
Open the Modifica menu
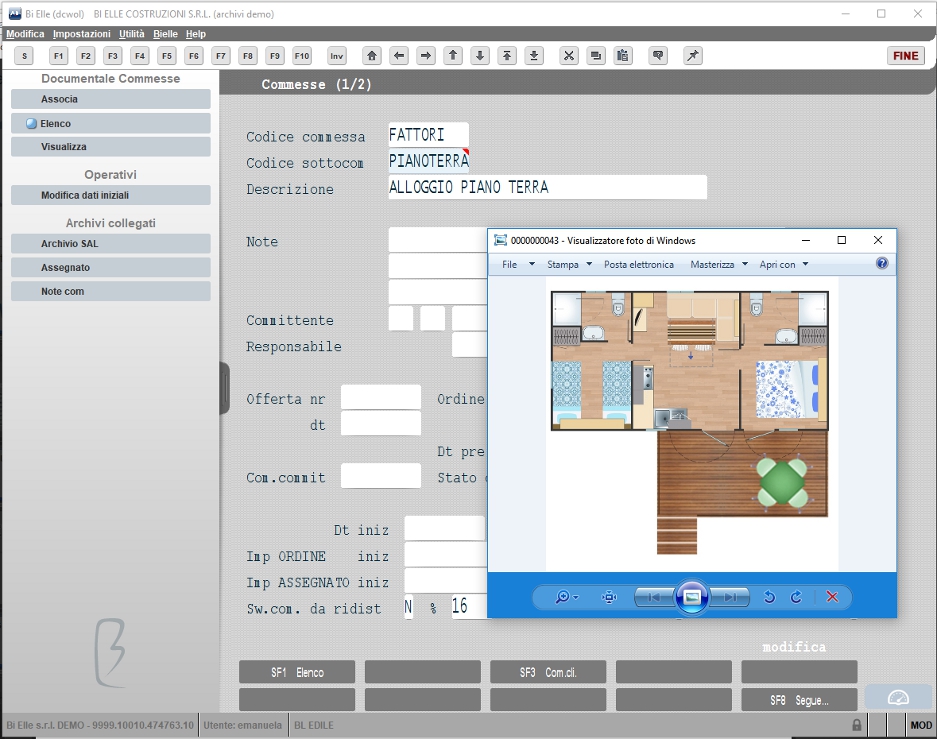click(x=25, y=34)
